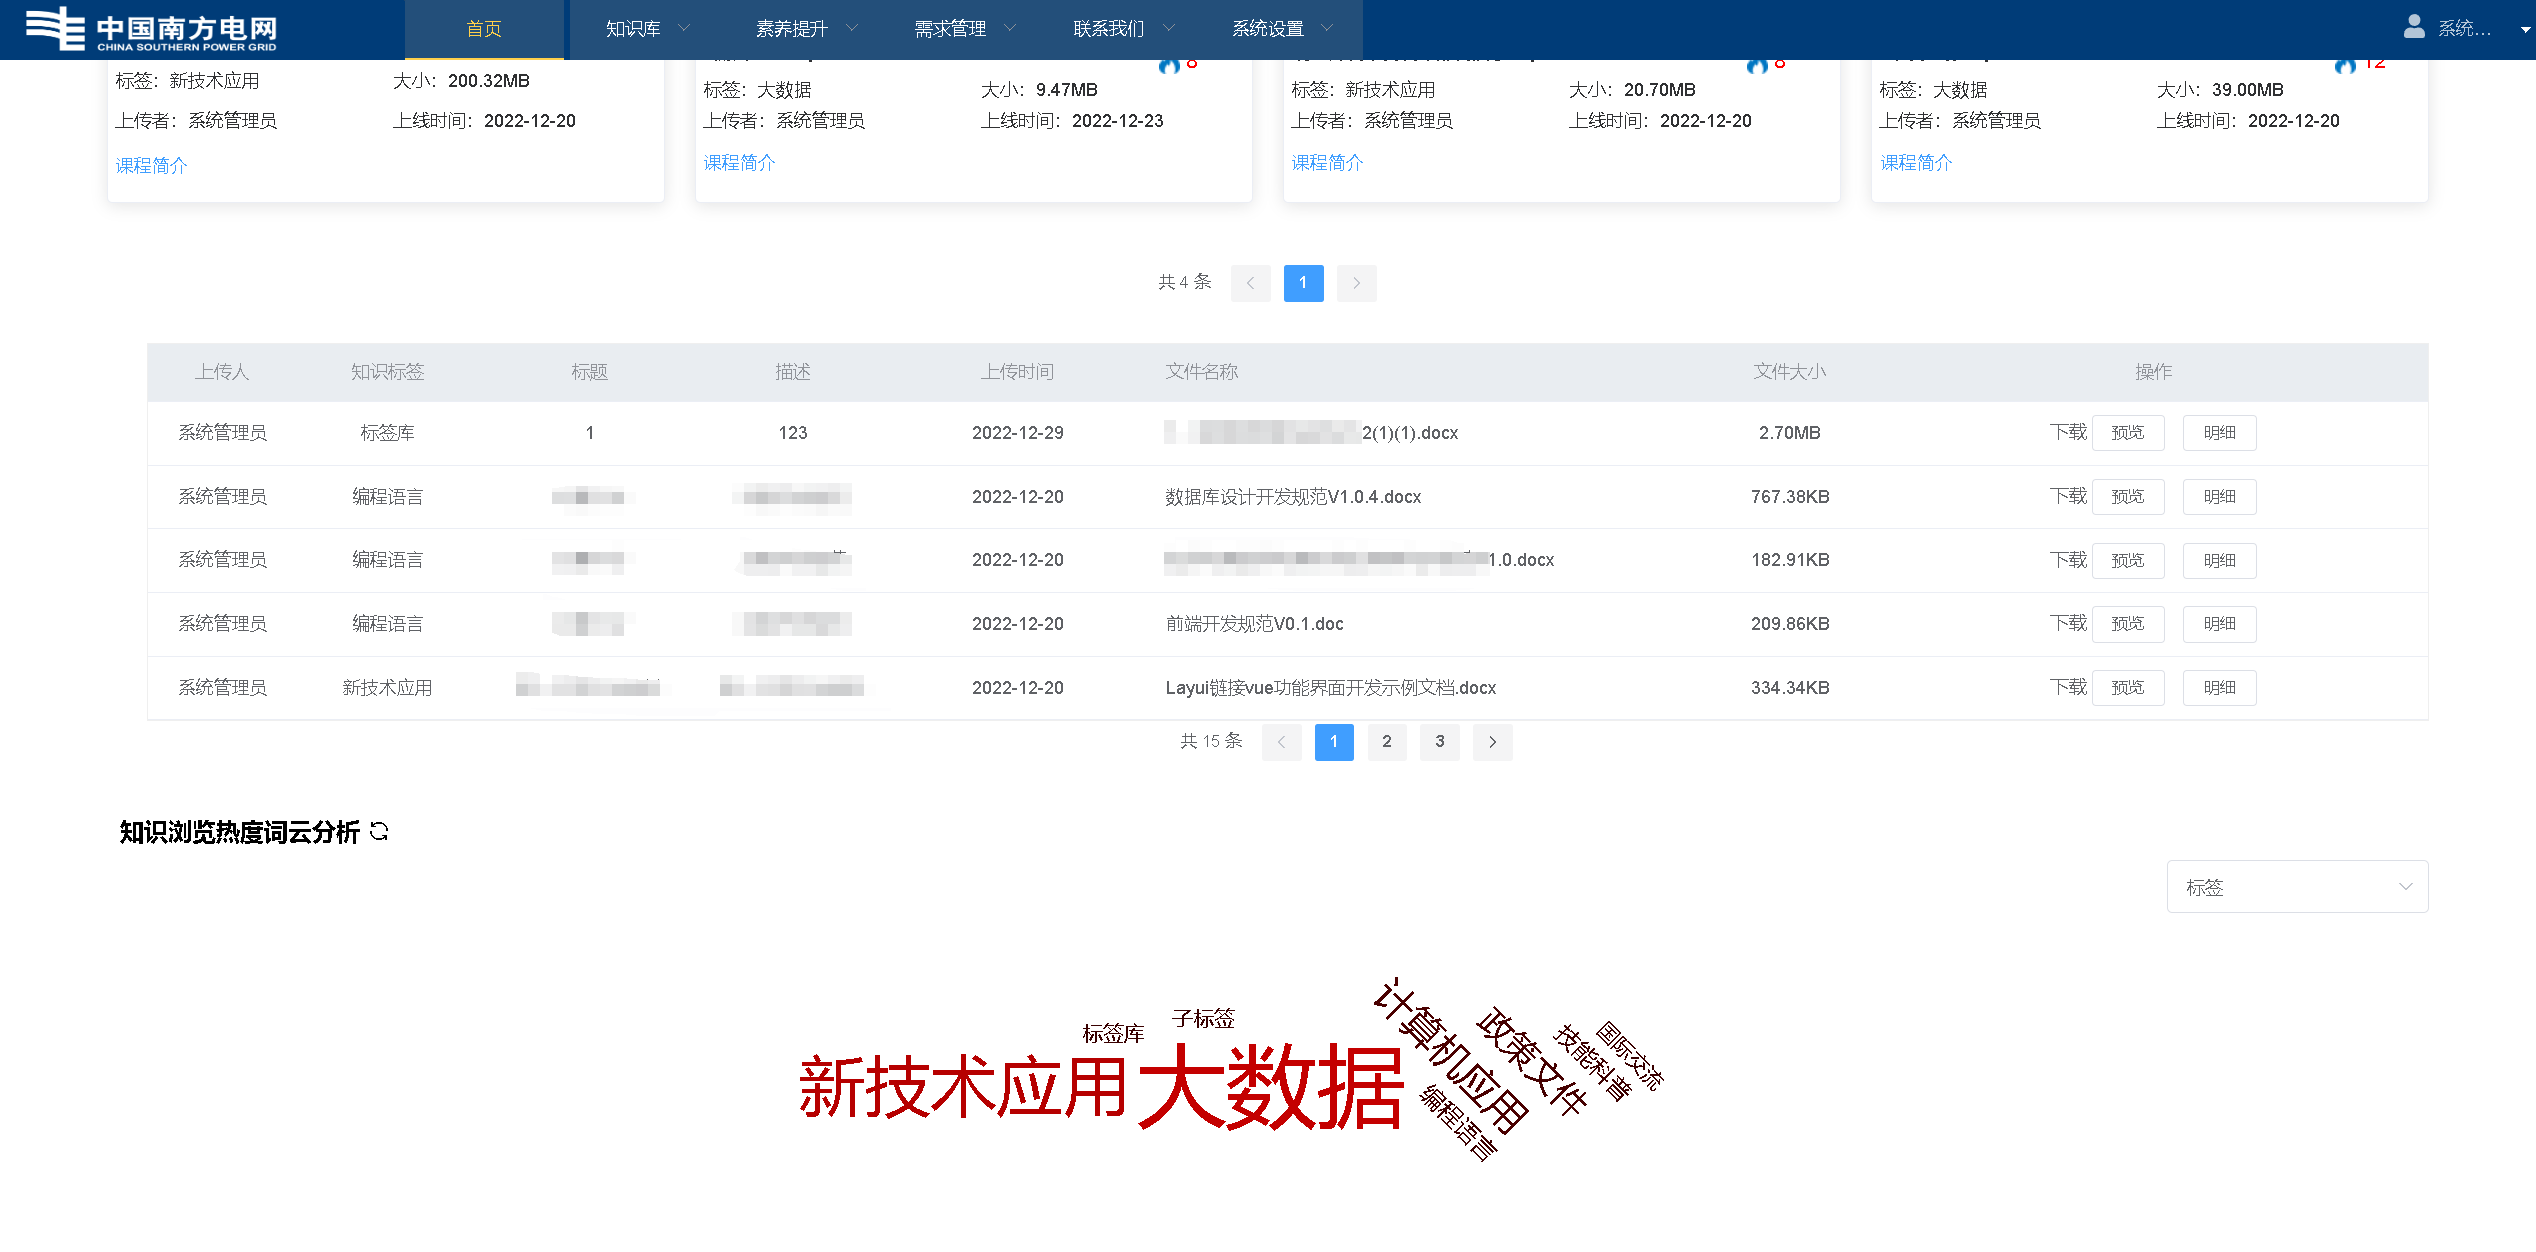This screenshot has width=2536, height=1252.
Task: Click the 知识标签 column header
Action: coord(388,372)
